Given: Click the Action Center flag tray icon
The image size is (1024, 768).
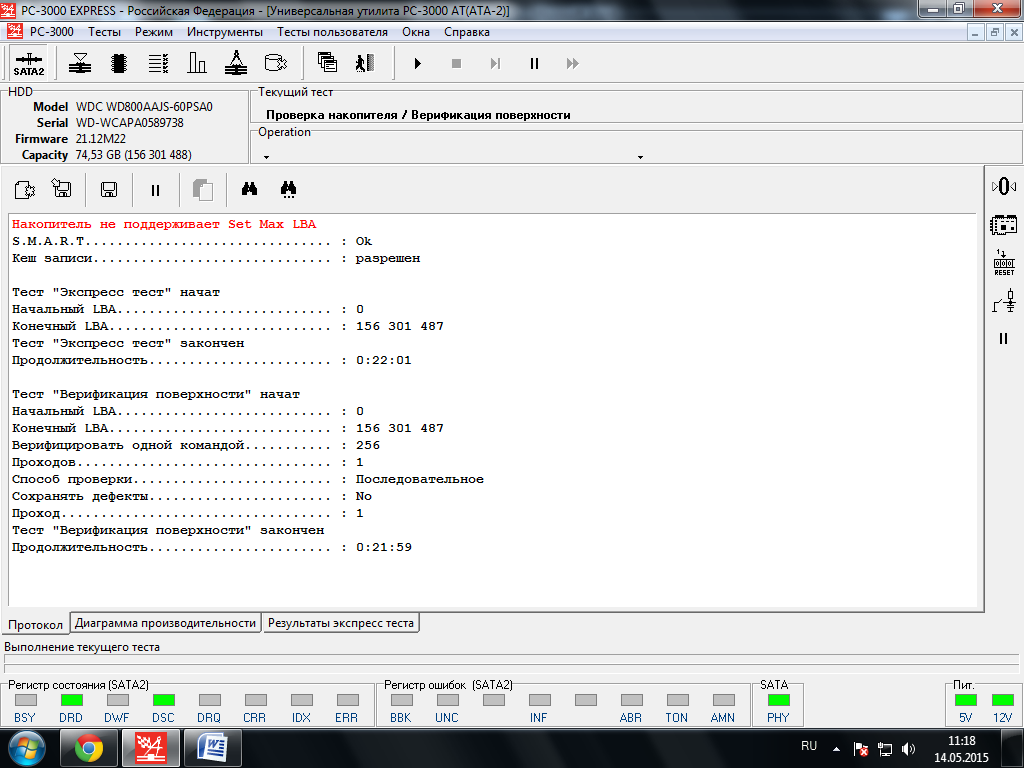Looking at the screenshot, I should coord(861,749).
